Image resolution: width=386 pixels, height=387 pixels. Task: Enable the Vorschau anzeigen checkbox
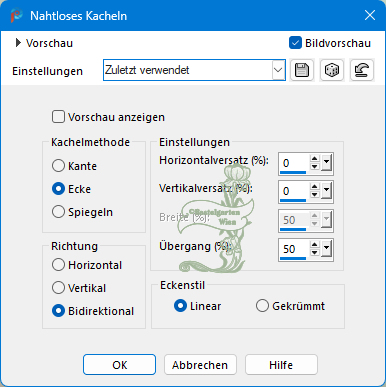click(x=58, y=117)
